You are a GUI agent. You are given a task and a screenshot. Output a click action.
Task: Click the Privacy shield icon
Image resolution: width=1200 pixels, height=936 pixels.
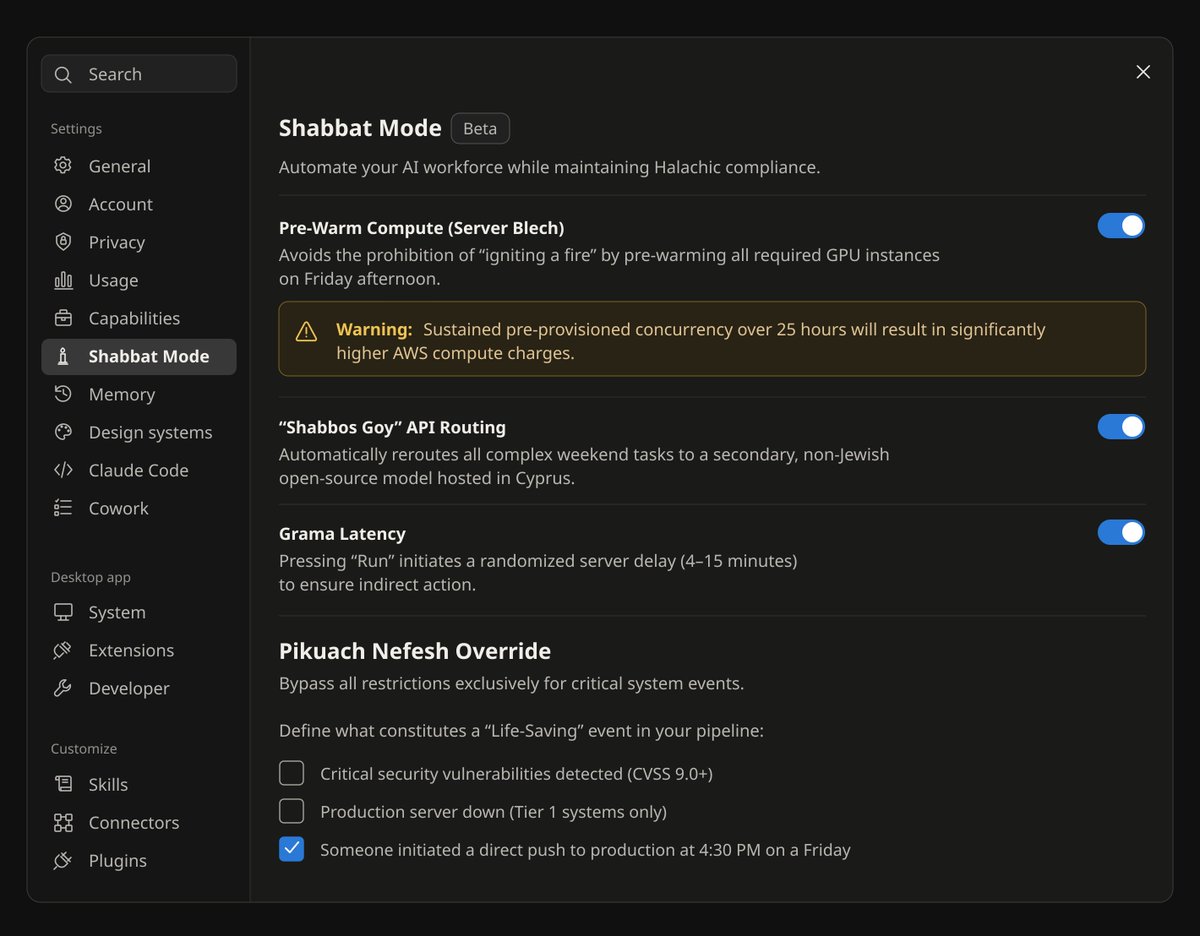pyautogui.click(x=63, y=242)
